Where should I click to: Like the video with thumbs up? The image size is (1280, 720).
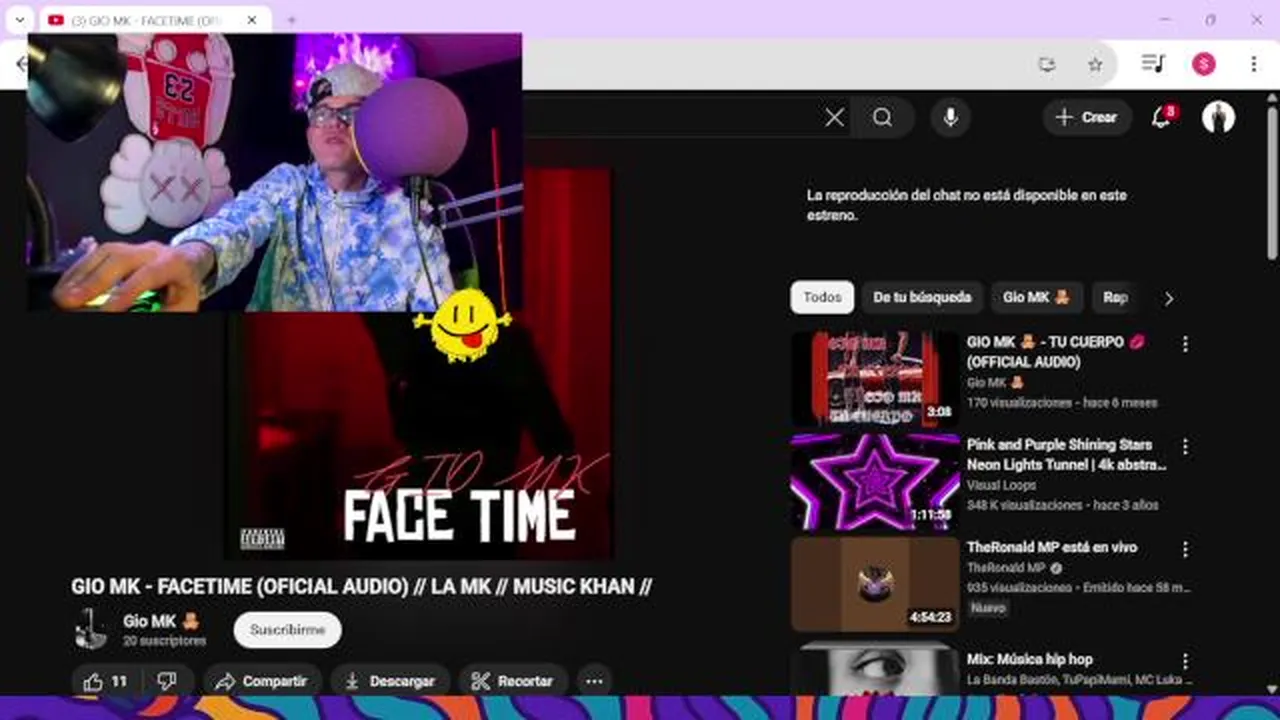tap(105, 681)
